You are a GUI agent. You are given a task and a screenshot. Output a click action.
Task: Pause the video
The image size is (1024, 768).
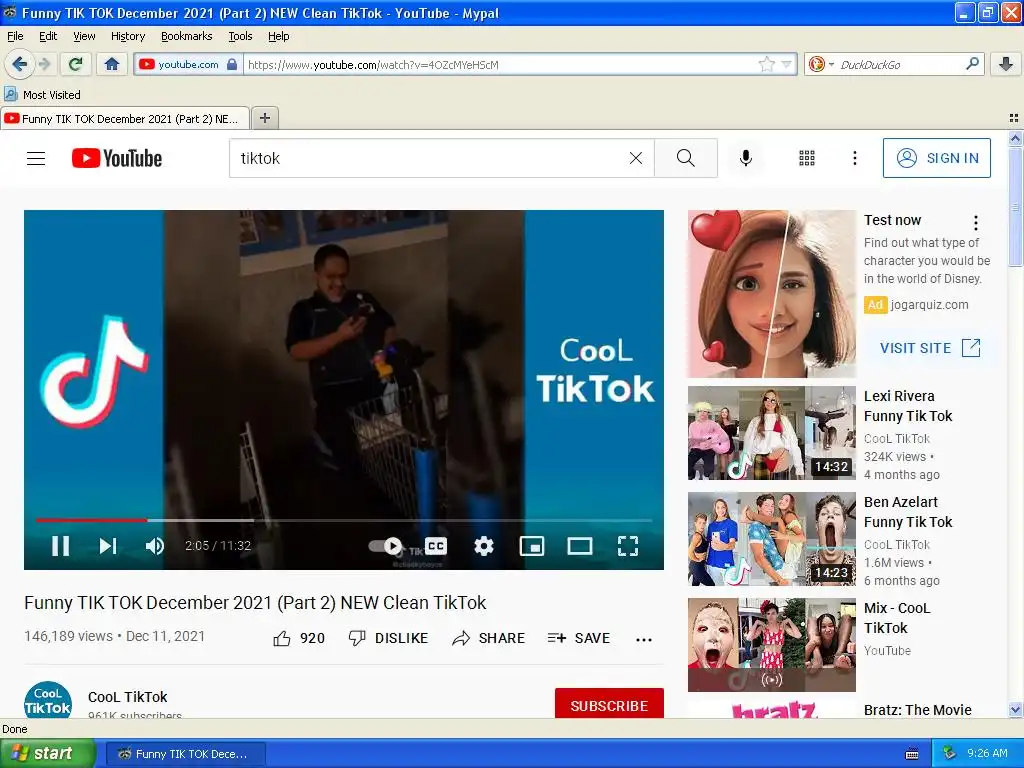[x=61, y=546]
